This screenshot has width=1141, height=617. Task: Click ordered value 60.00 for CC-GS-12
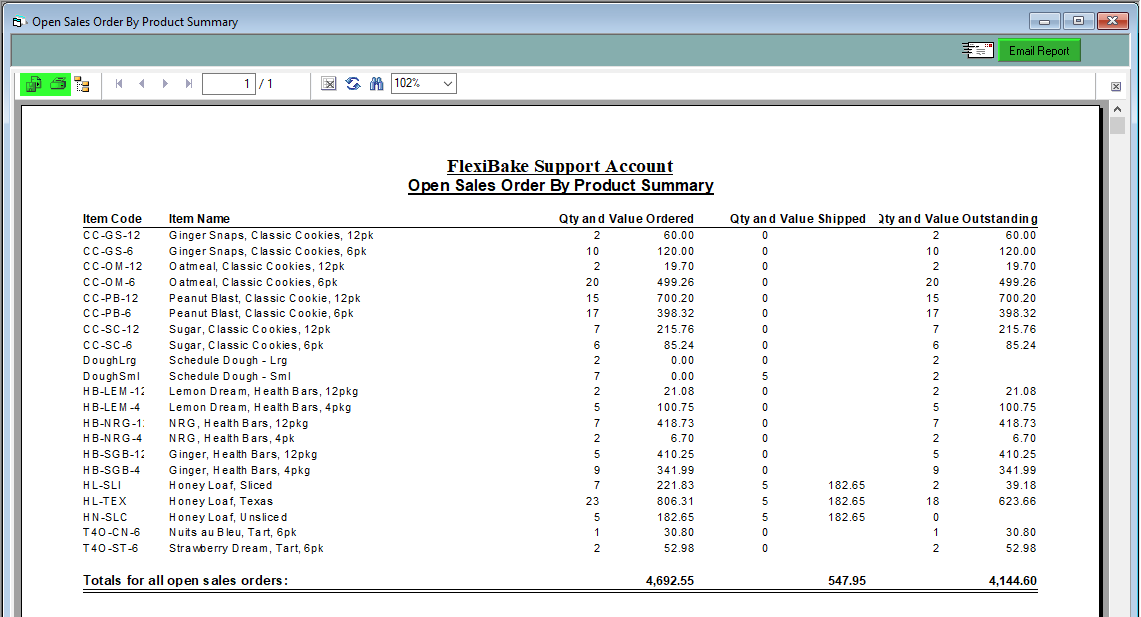[x=678, y=236]
